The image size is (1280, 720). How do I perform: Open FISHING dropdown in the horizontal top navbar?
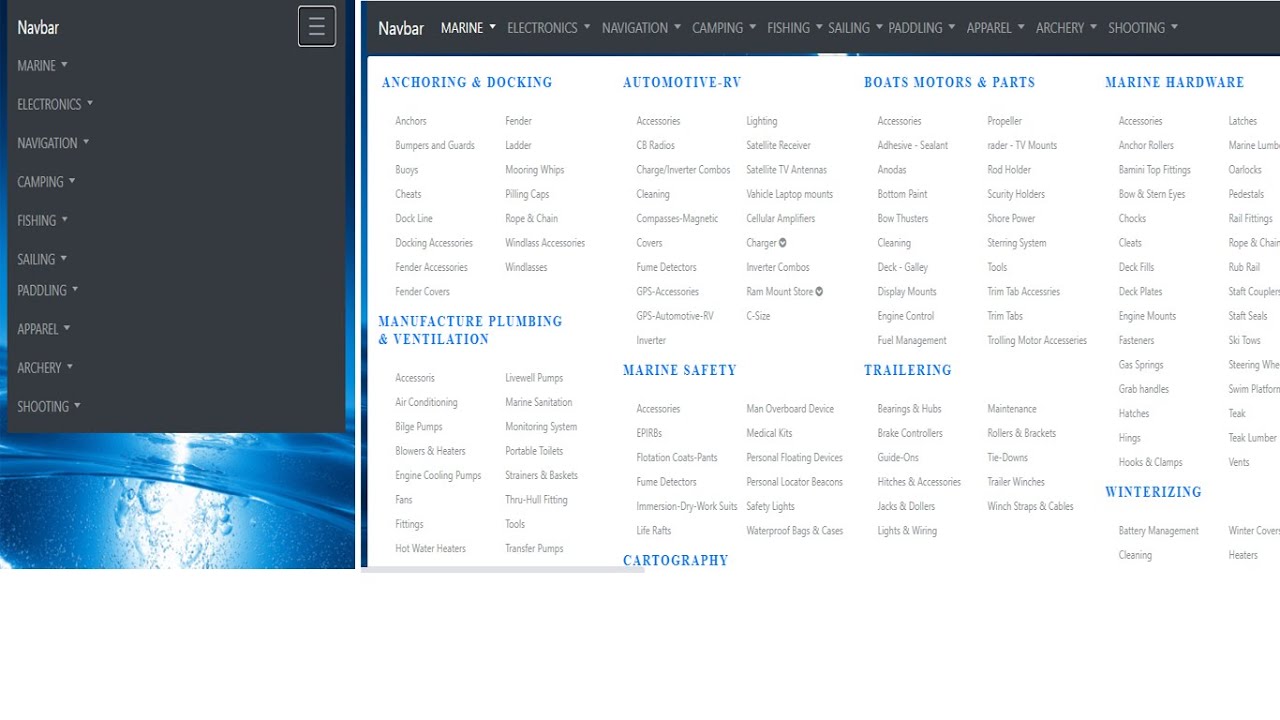[795, 28]
